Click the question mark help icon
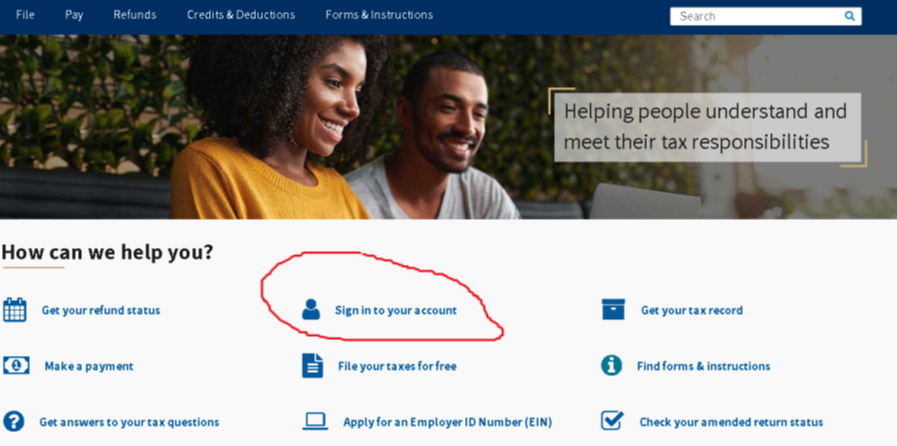This screenshot has width=897, height=446. 14,421
